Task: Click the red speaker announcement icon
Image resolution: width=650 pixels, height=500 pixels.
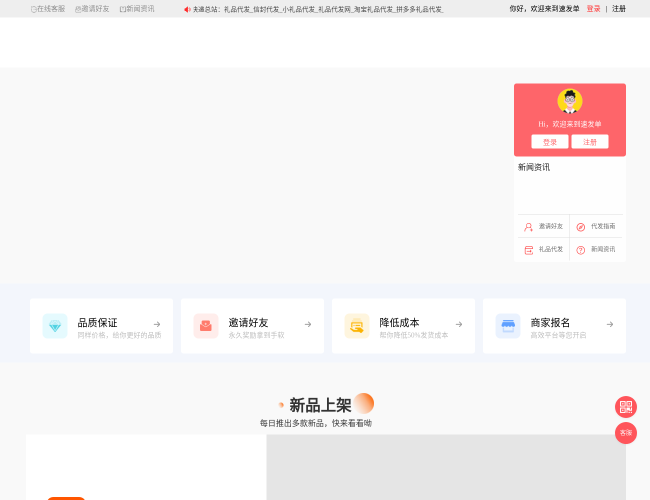Action: click(x=187, y=9)
